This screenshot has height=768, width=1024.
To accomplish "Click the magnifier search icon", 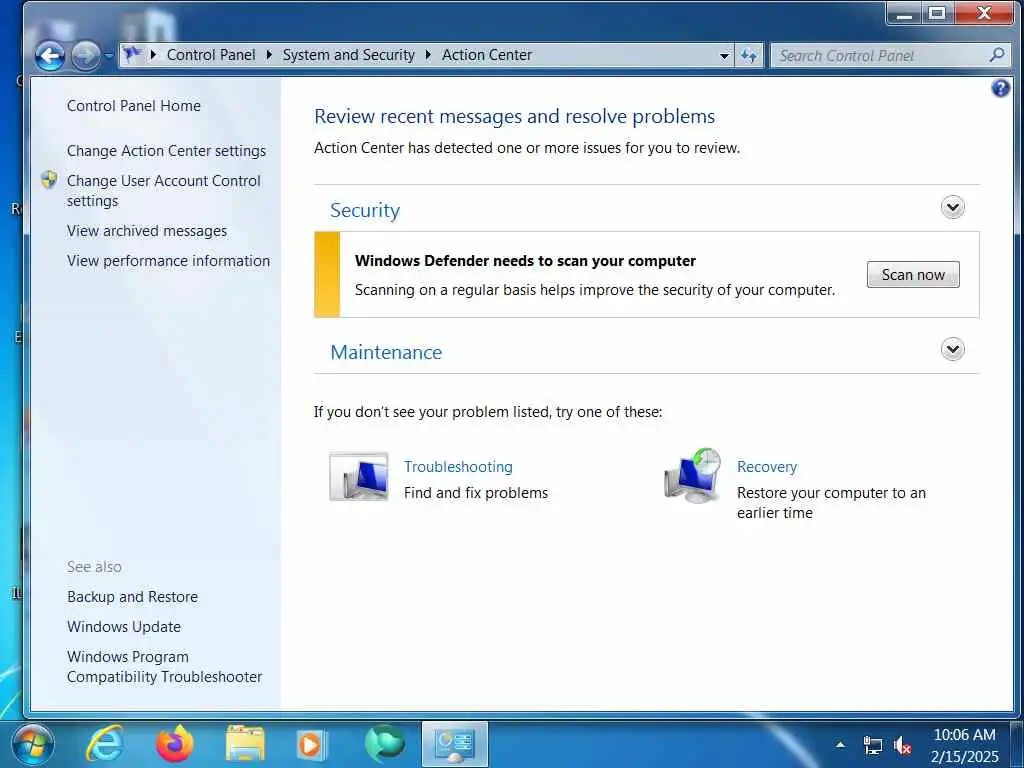I will point(997,55).
